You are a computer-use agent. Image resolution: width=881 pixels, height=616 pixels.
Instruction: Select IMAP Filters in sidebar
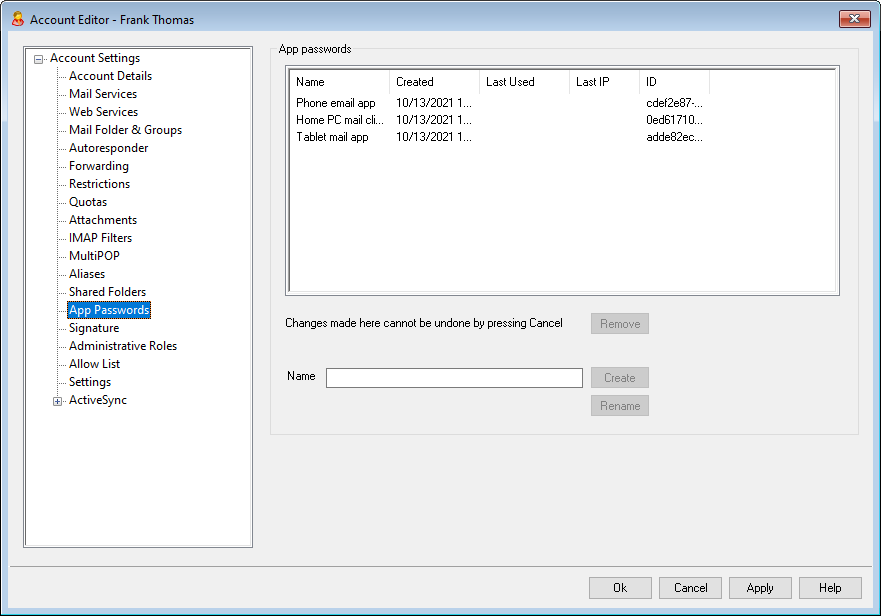point(100,238)
